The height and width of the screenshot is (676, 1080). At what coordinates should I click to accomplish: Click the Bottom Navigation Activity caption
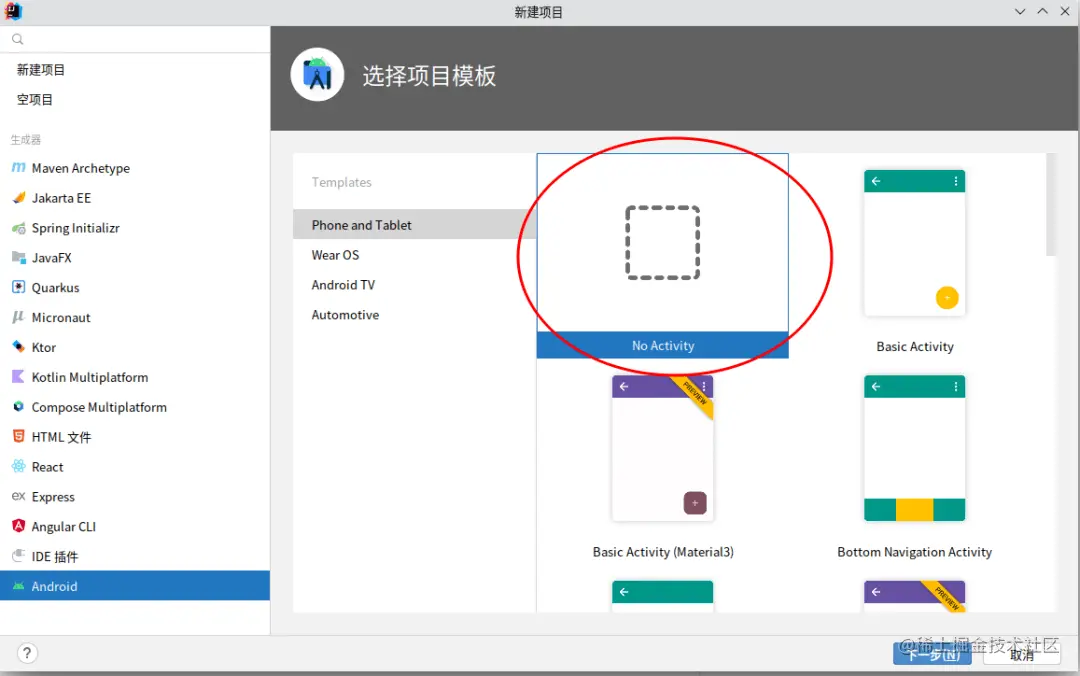915,552
